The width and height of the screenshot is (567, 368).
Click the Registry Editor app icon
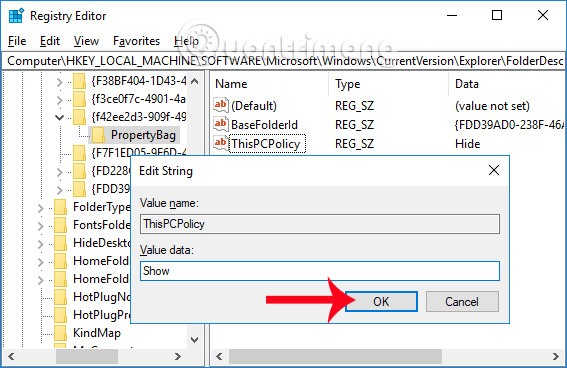(x=16, y=16)
